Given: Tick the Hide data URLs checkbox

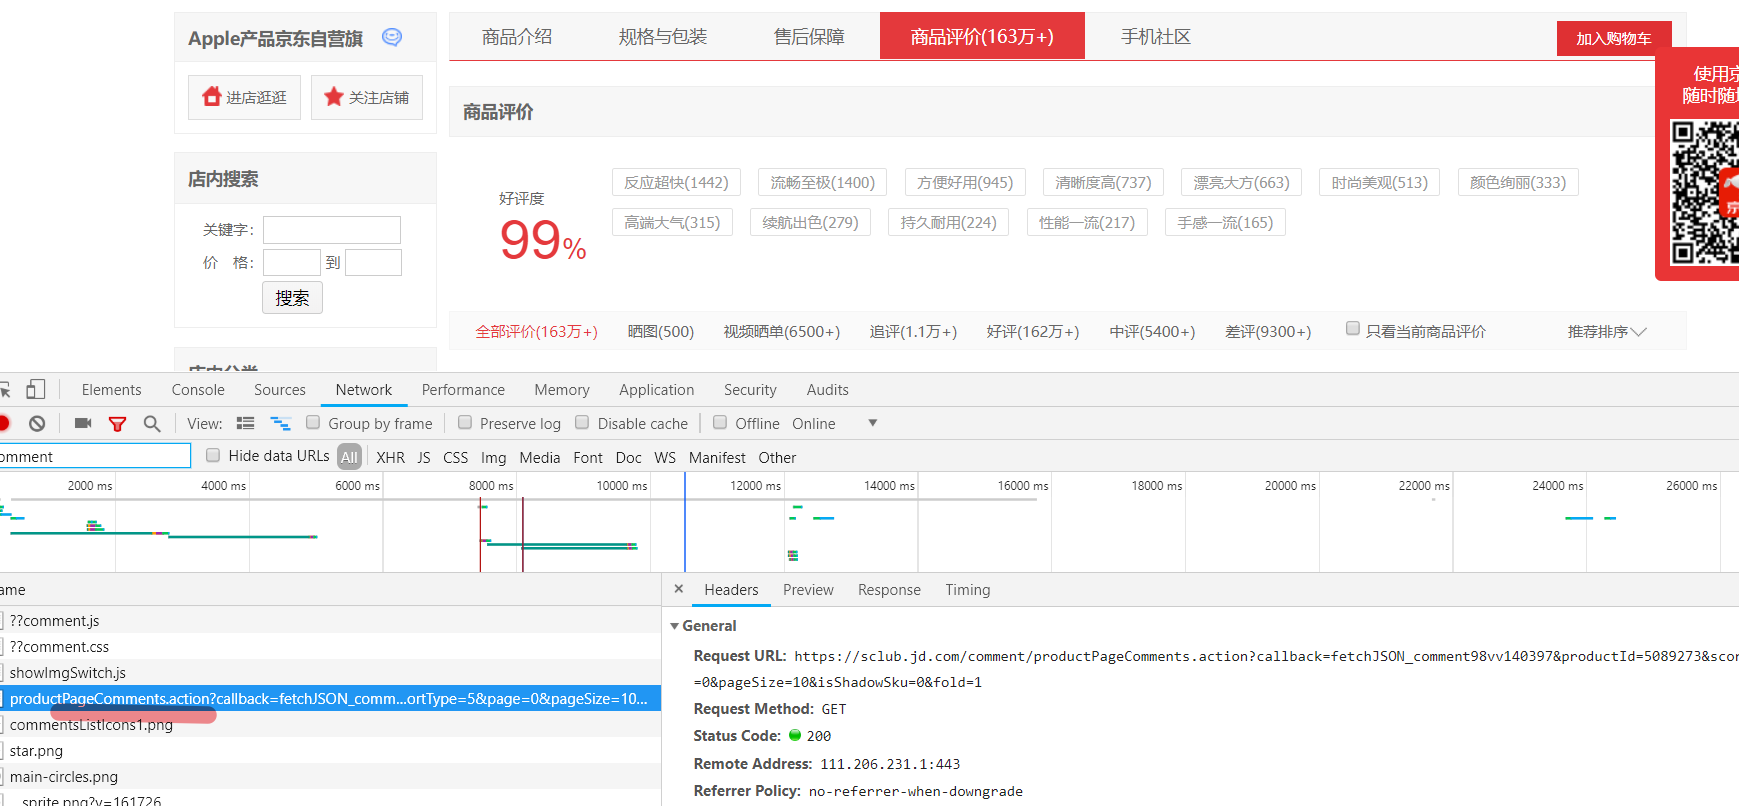Looking at the screenshot, I should click(x=213, y=456).
